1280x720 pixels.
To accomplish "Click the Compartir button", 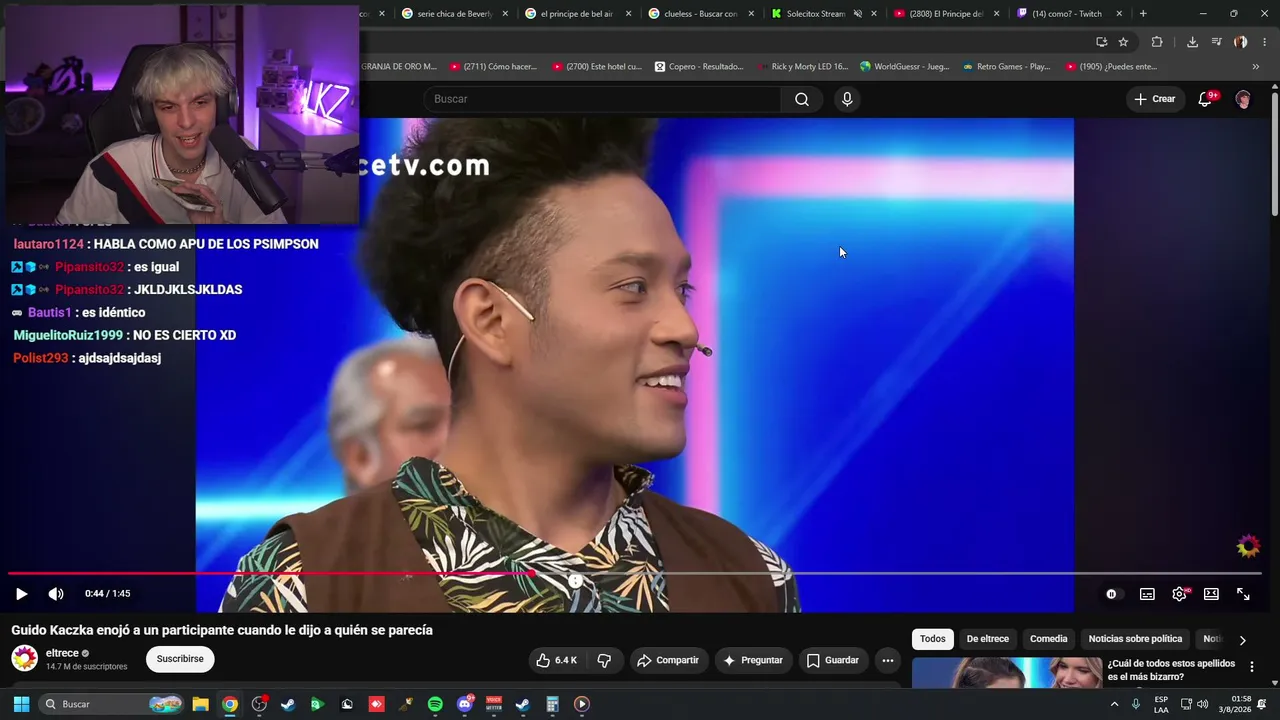I will (668, 660).
